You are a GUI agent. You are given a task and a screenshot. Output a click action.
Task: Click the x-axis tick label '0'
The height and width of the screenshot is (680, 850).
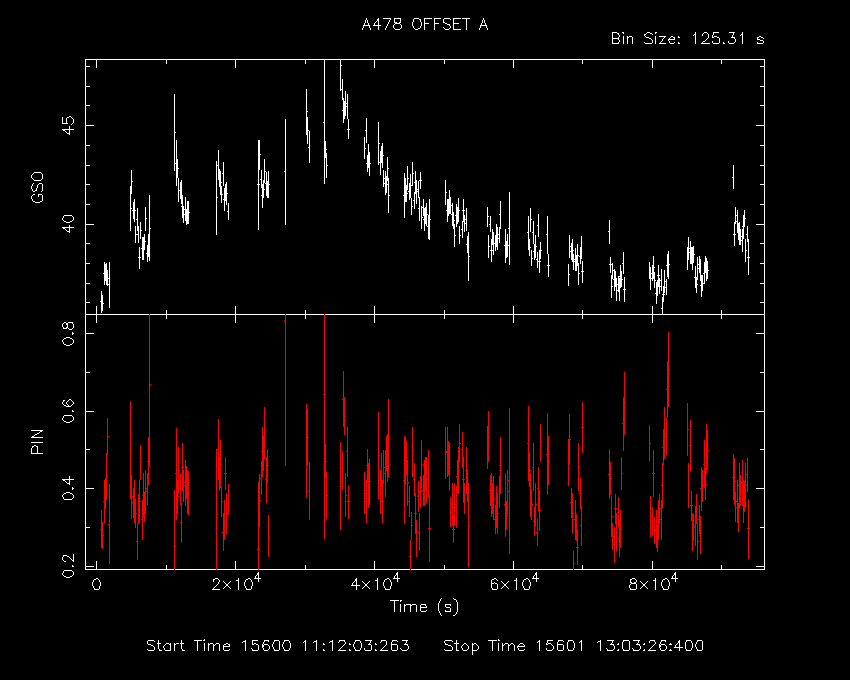[x=96, y=585]
